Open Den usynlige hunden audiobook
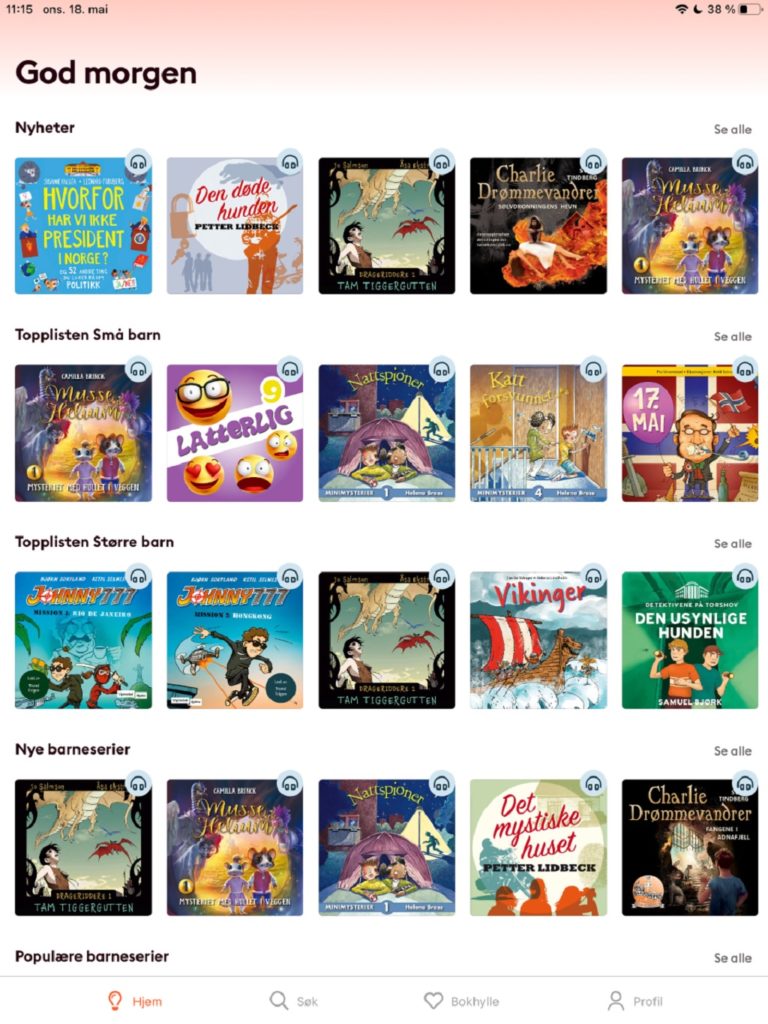The image size is (768, 1024). pos(690,640)
